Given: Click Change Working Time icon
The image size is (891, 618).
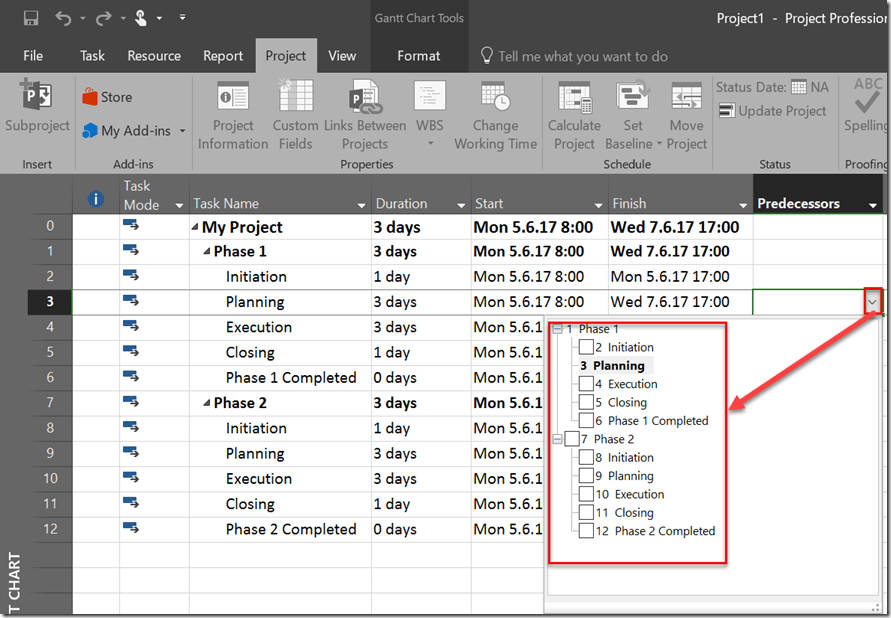Looking at the screenshot, I should [x=495, y=98].
